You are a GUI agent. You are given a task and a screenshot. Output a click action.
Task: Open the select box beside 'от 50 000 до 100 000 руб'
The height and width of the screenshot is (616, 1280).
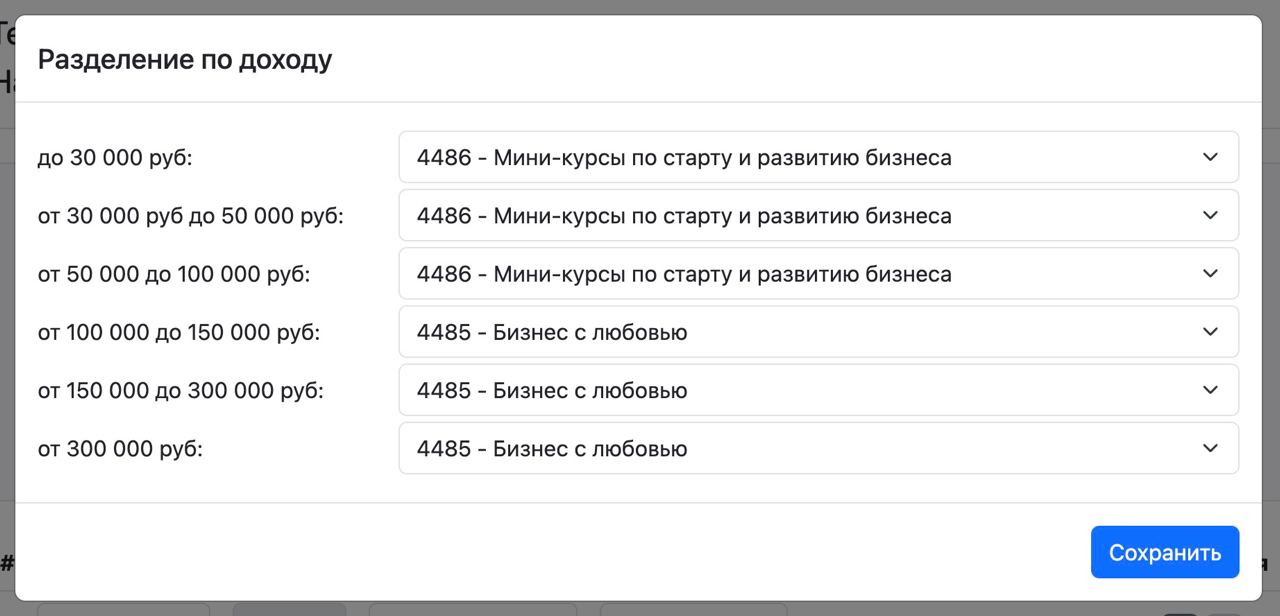coord(819,273)
